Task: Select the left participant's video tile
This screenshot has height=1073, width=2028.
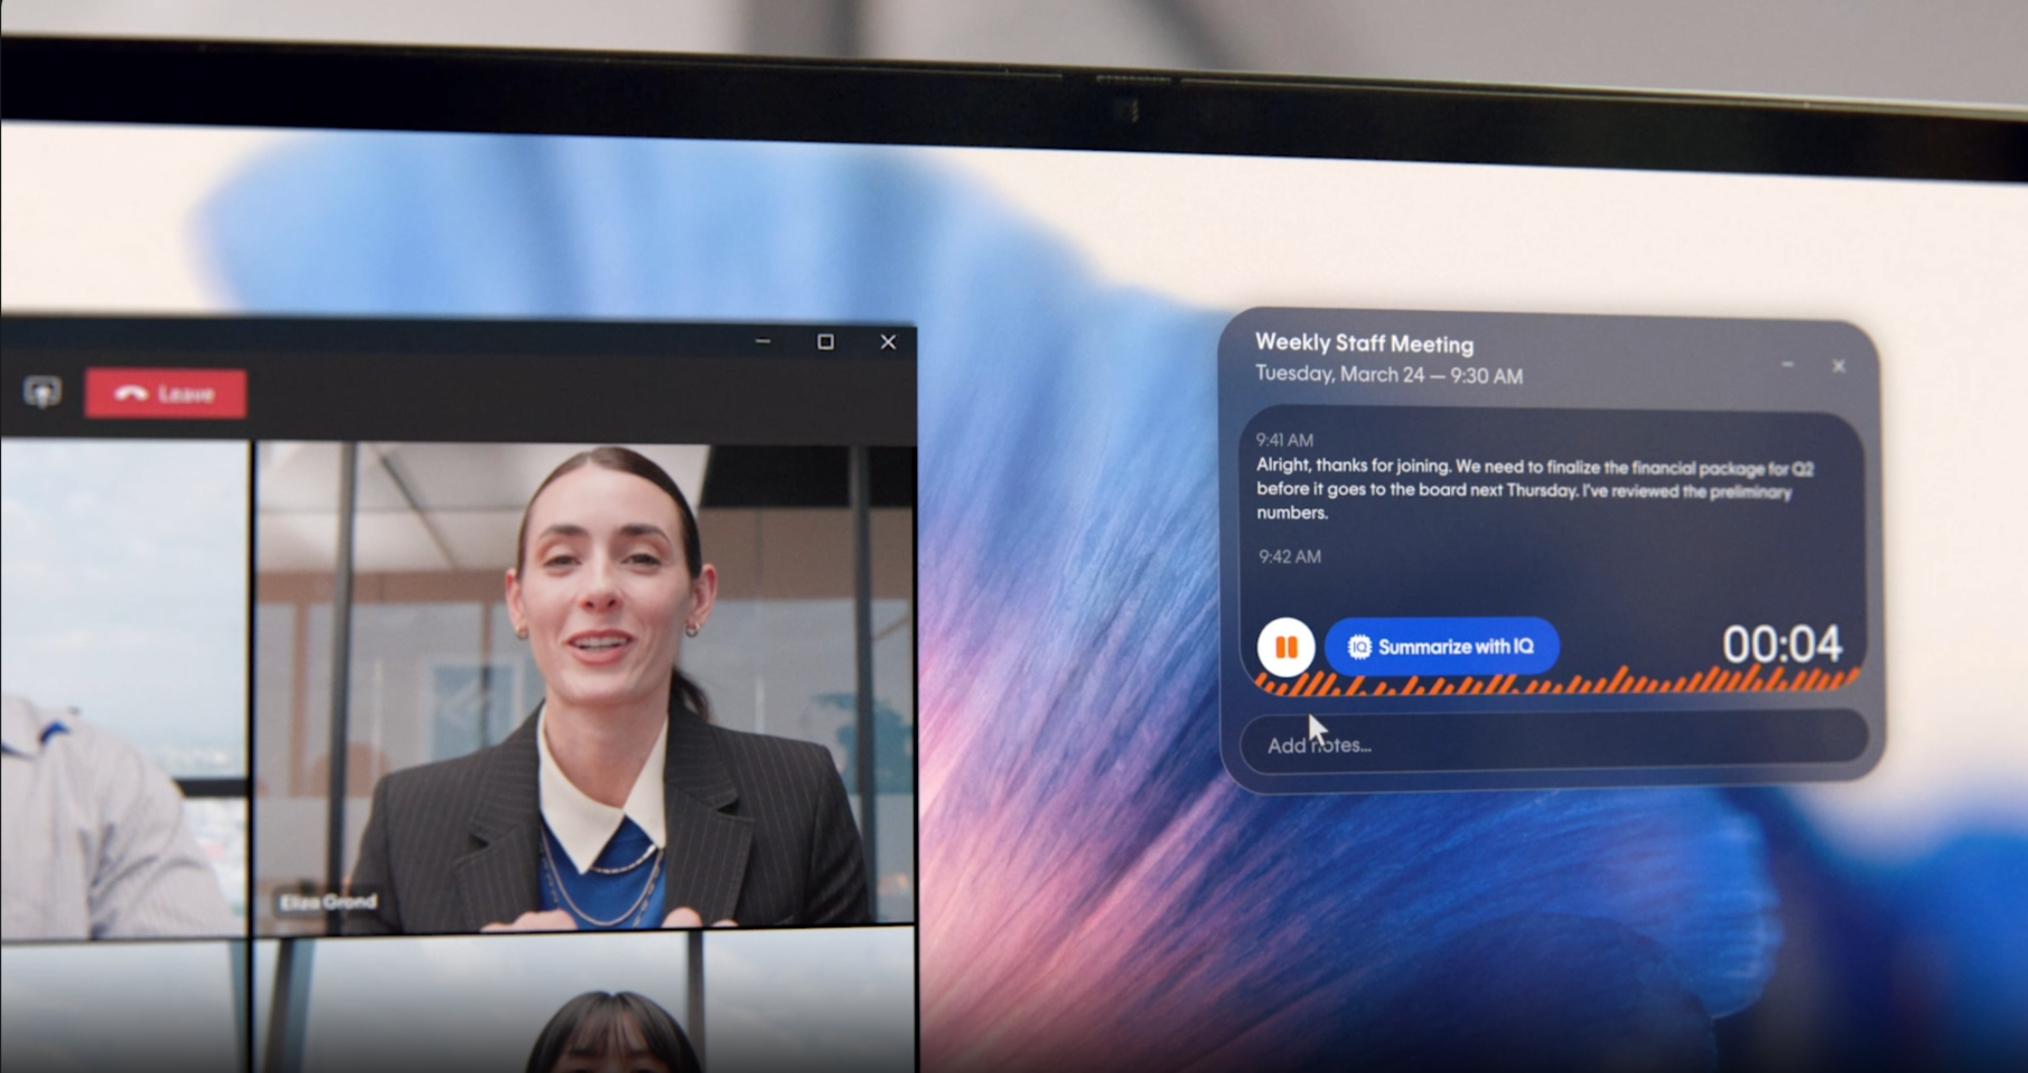Action: (x=122, y=690)
